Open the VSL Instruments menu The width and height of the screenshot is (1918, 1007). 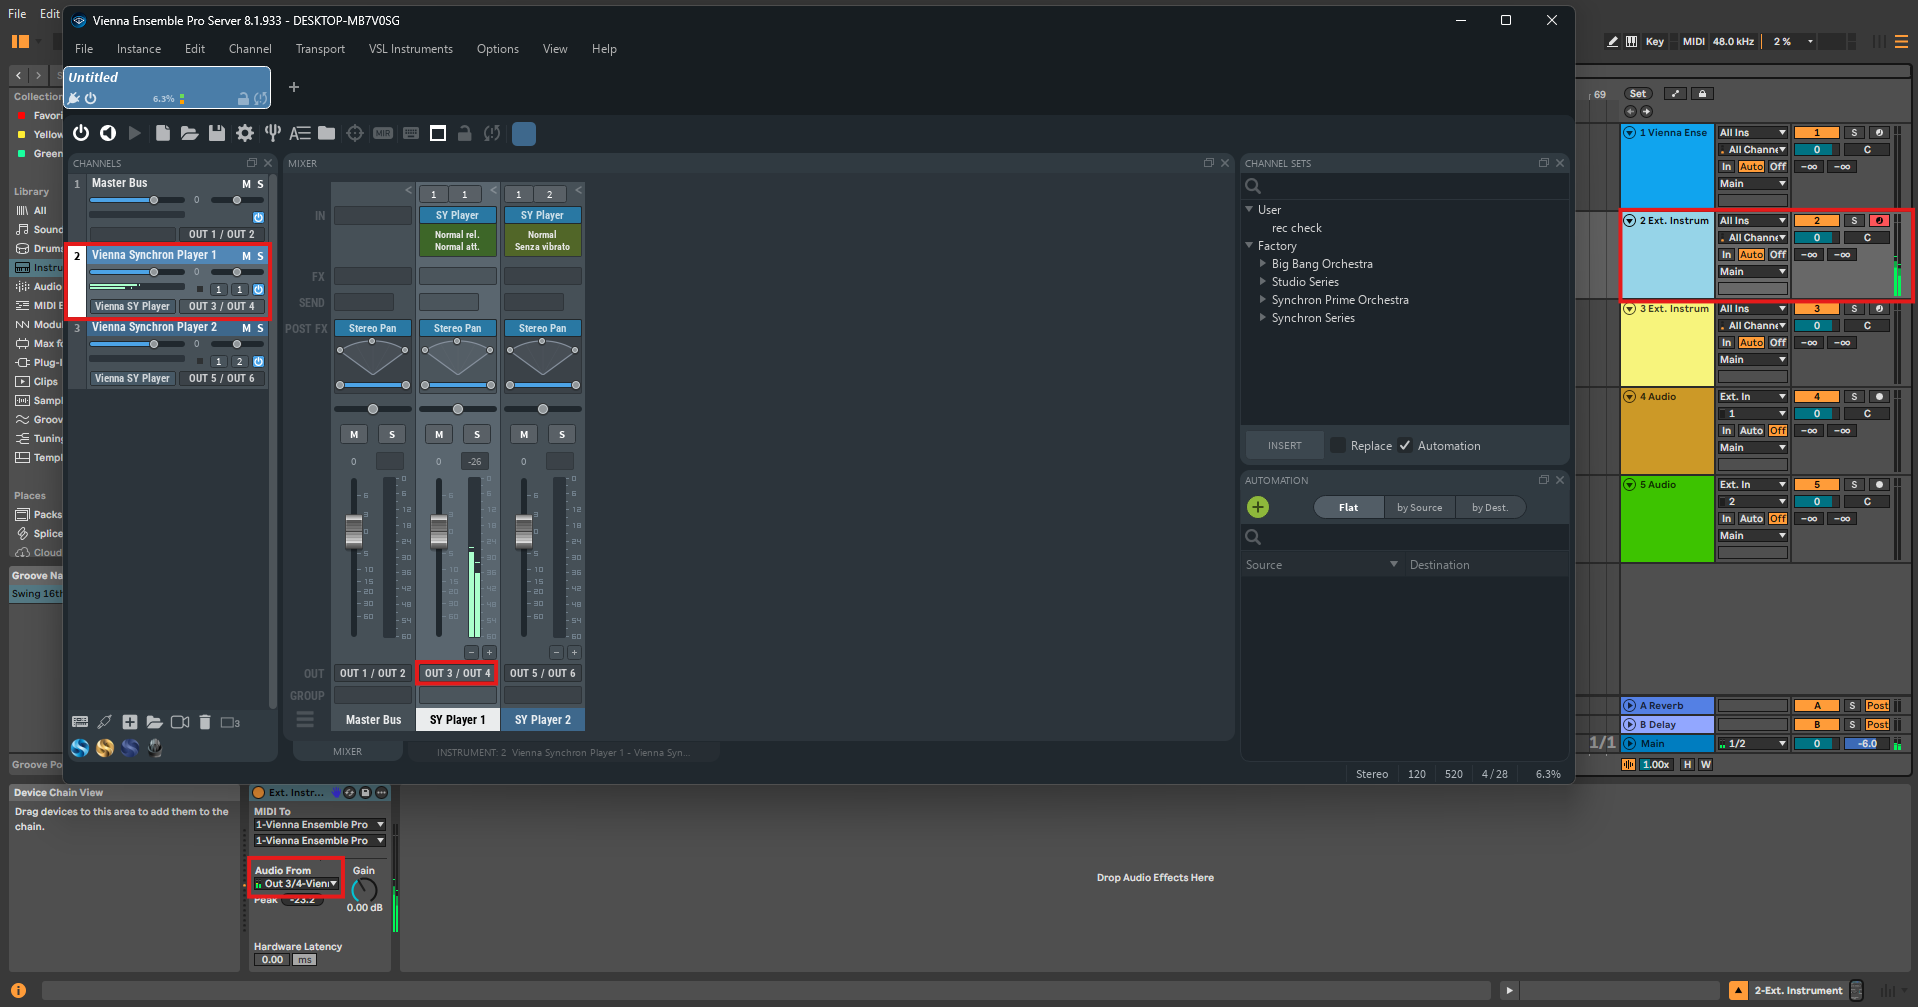[411, 49]
